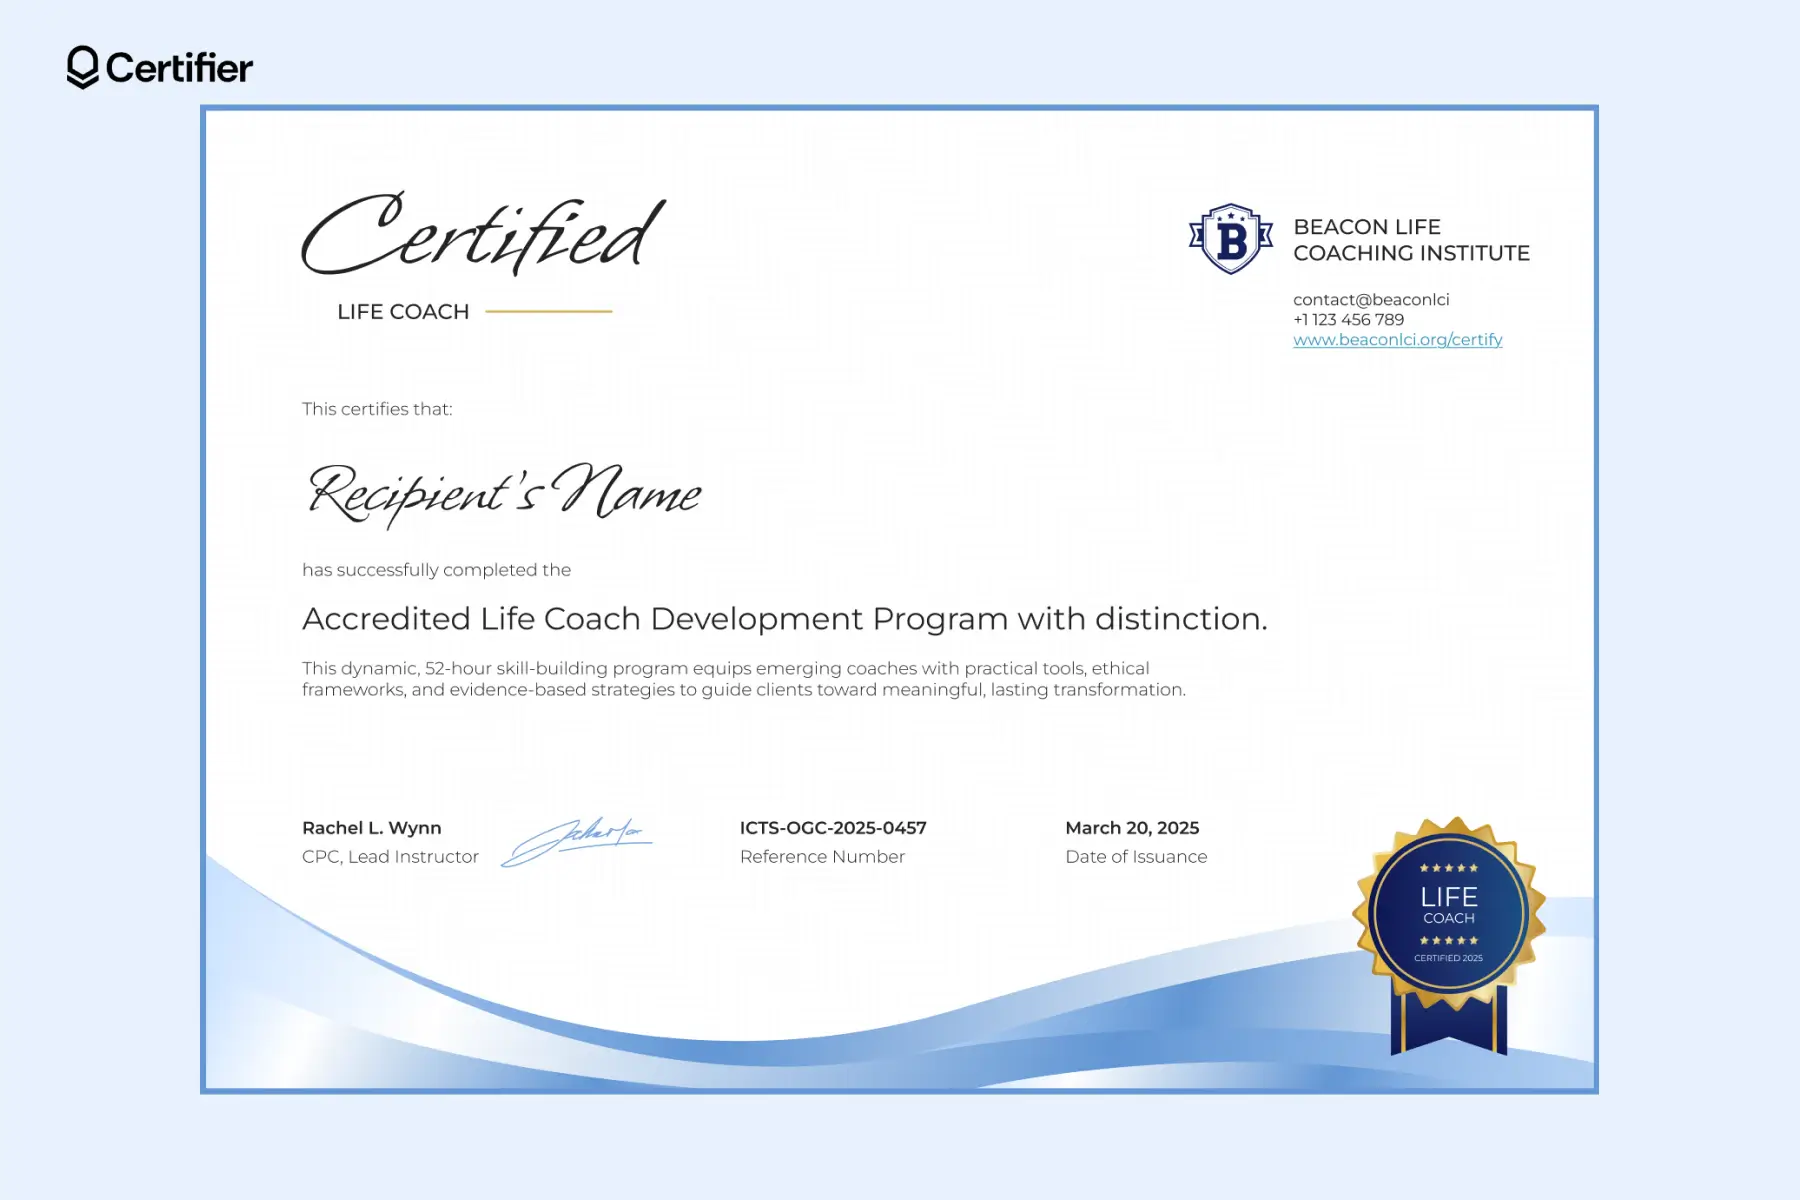This screenshot has height=1200, width=1800.
Task: Select the name 'Rachel L. Wynn'
Action: (x=372, y=828)
